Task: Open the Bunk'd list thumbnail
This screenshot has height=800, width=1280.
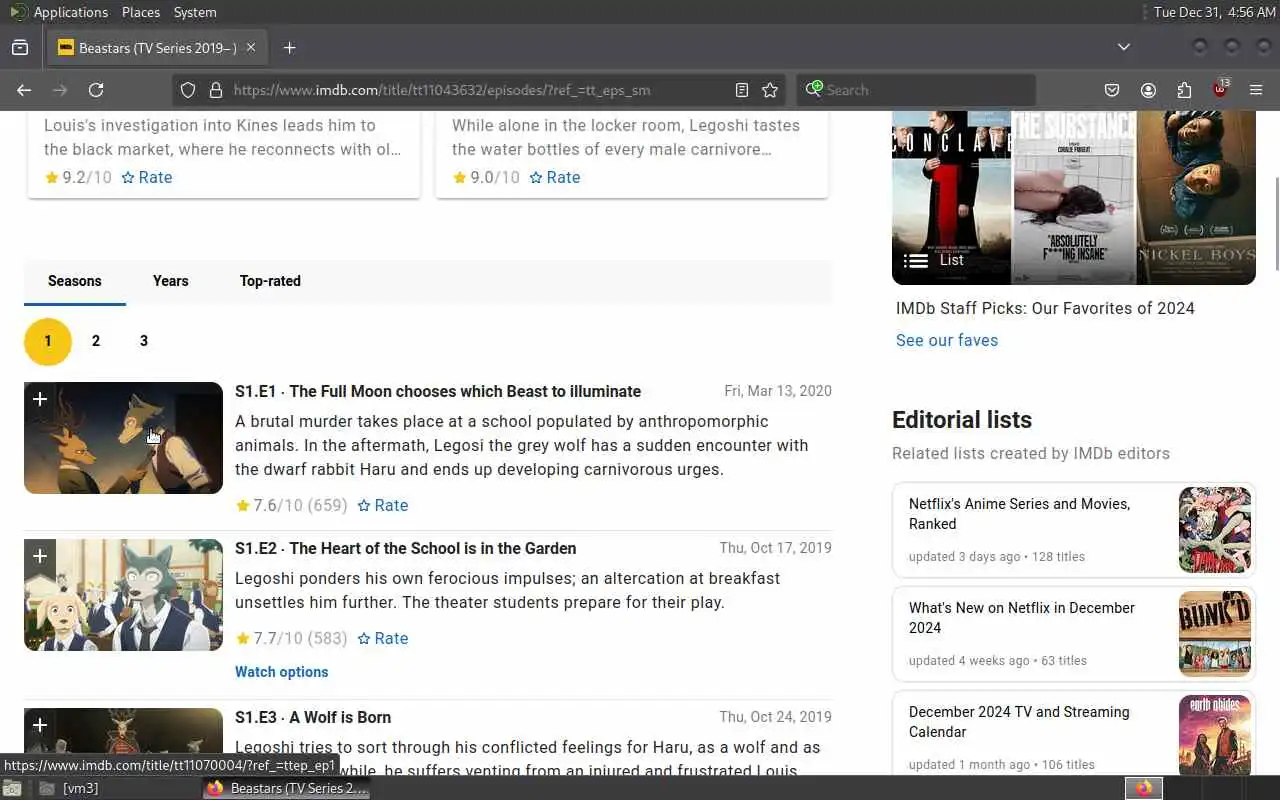Action: pos(1215,634)
